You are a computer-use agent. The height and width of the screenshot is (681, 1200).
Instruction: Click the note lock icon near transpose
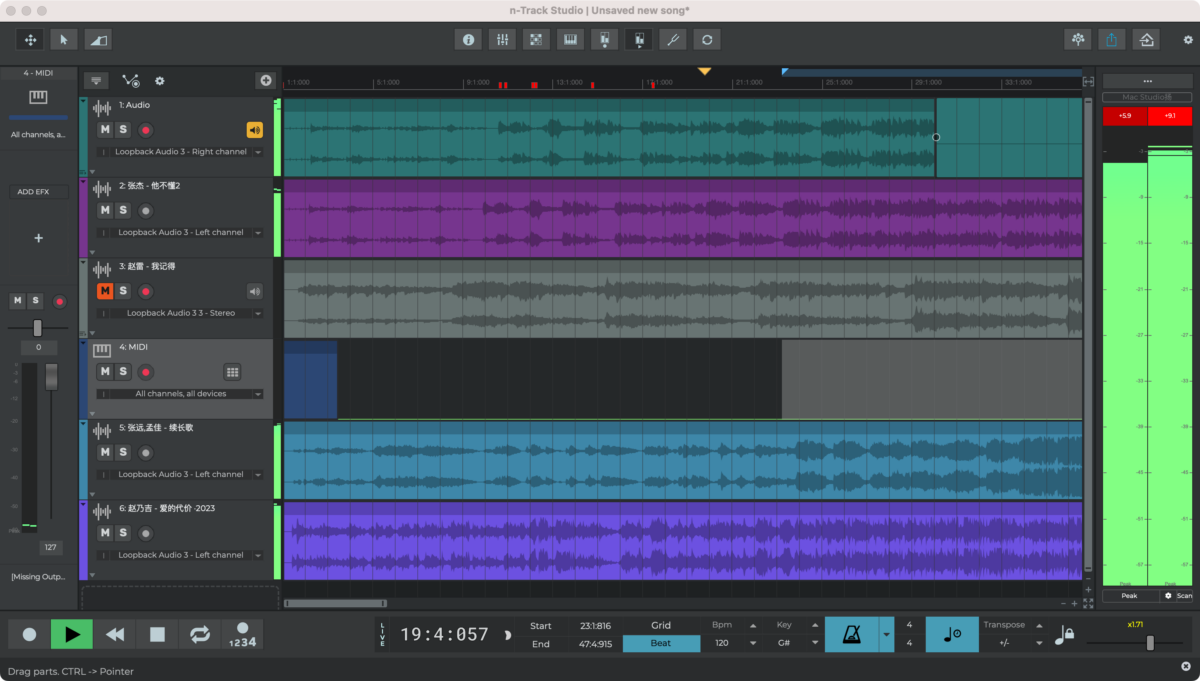click(x=1064, y=635)
